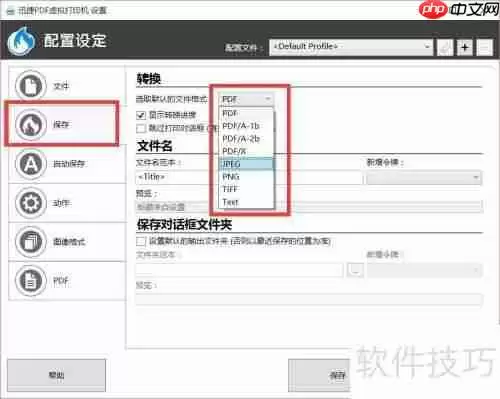
Task: Click the 帮助 button at bottom left
Action: coord(56,375)
